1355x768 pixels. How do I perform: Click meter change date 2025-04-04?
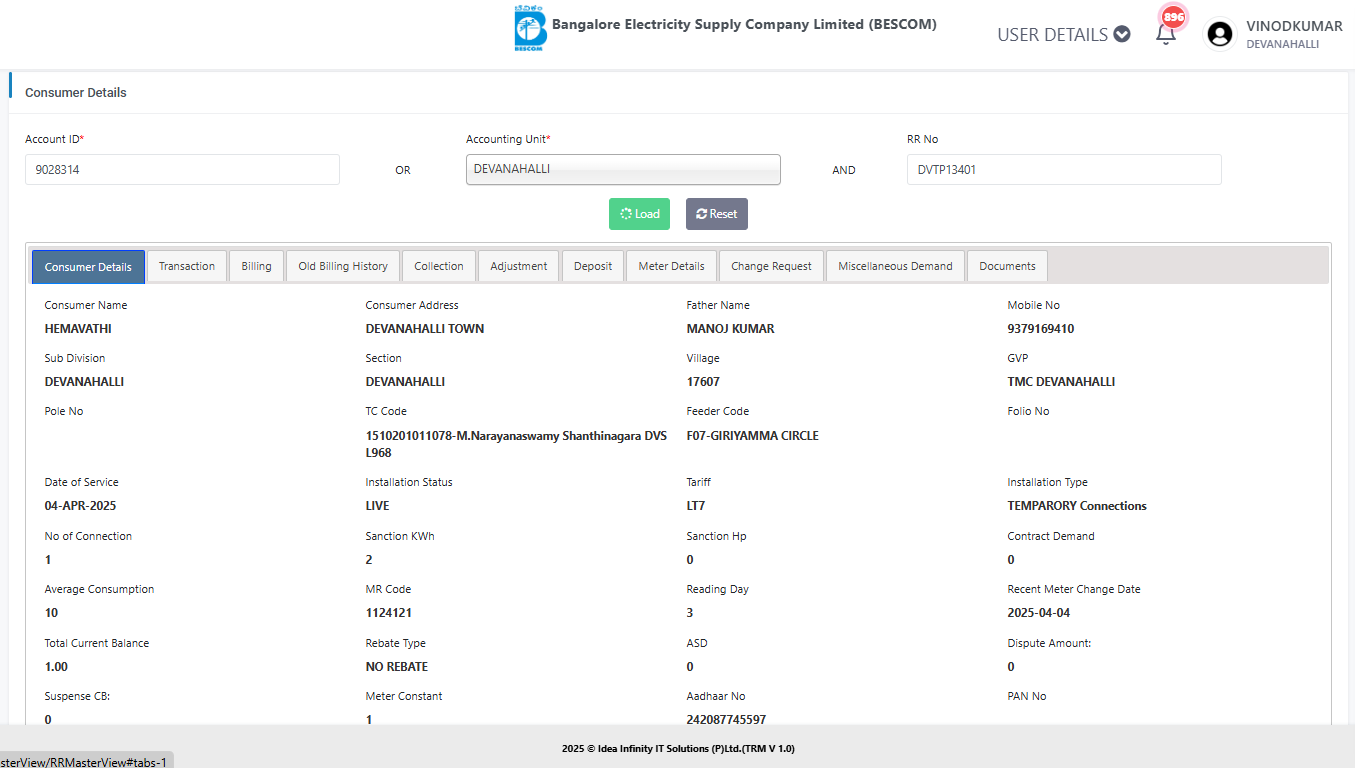point(1039,613)
